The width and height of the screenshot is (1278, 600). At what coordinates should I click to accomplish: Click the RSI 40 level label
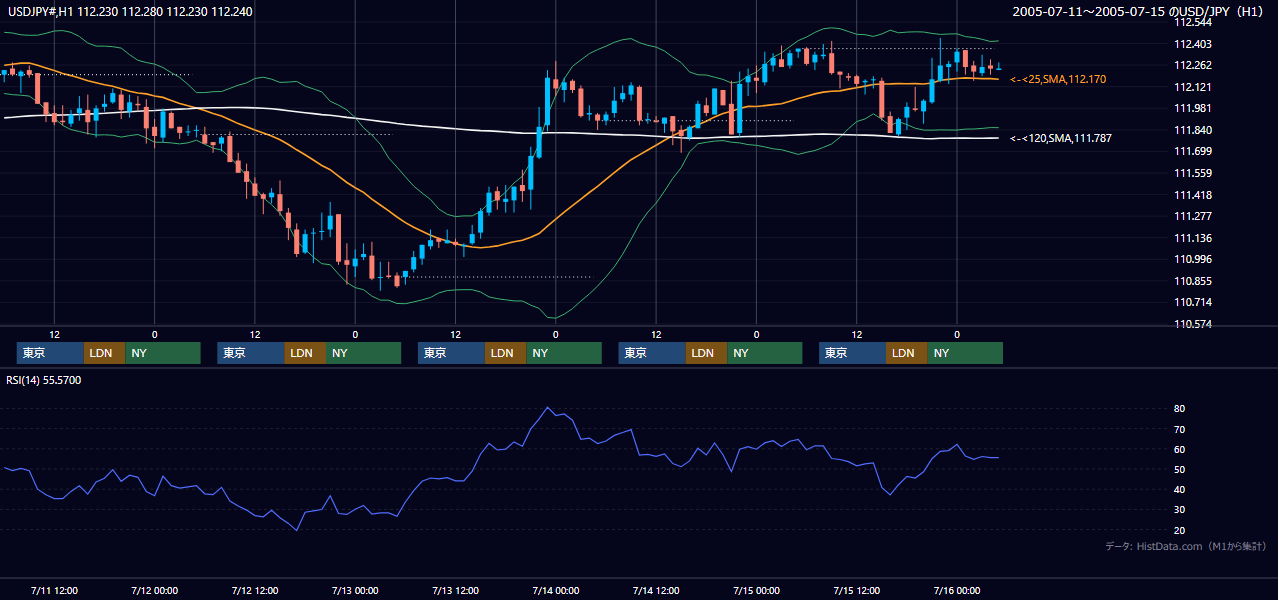click(x=1180, y=489)
